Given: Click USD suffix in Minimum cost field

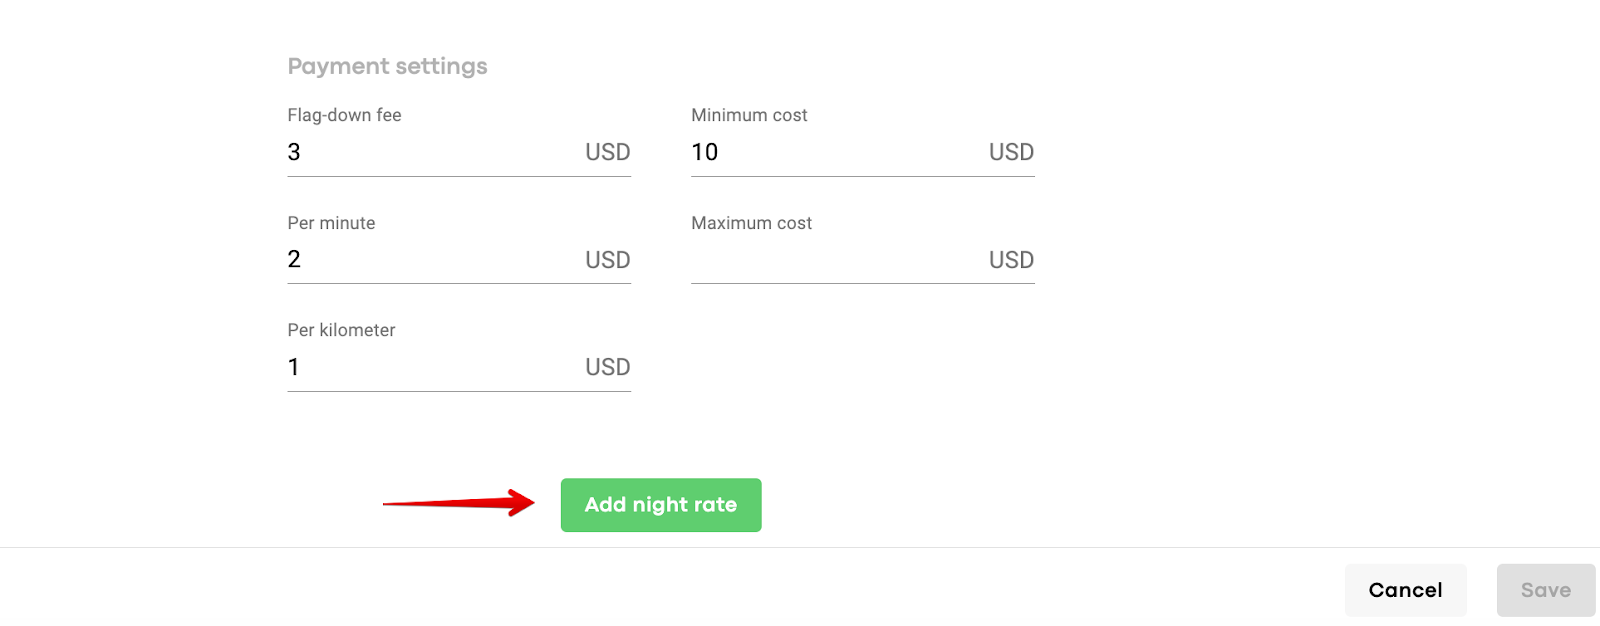Looking at the screenshot, I should pyautogui.click(x=1011, y=152).
